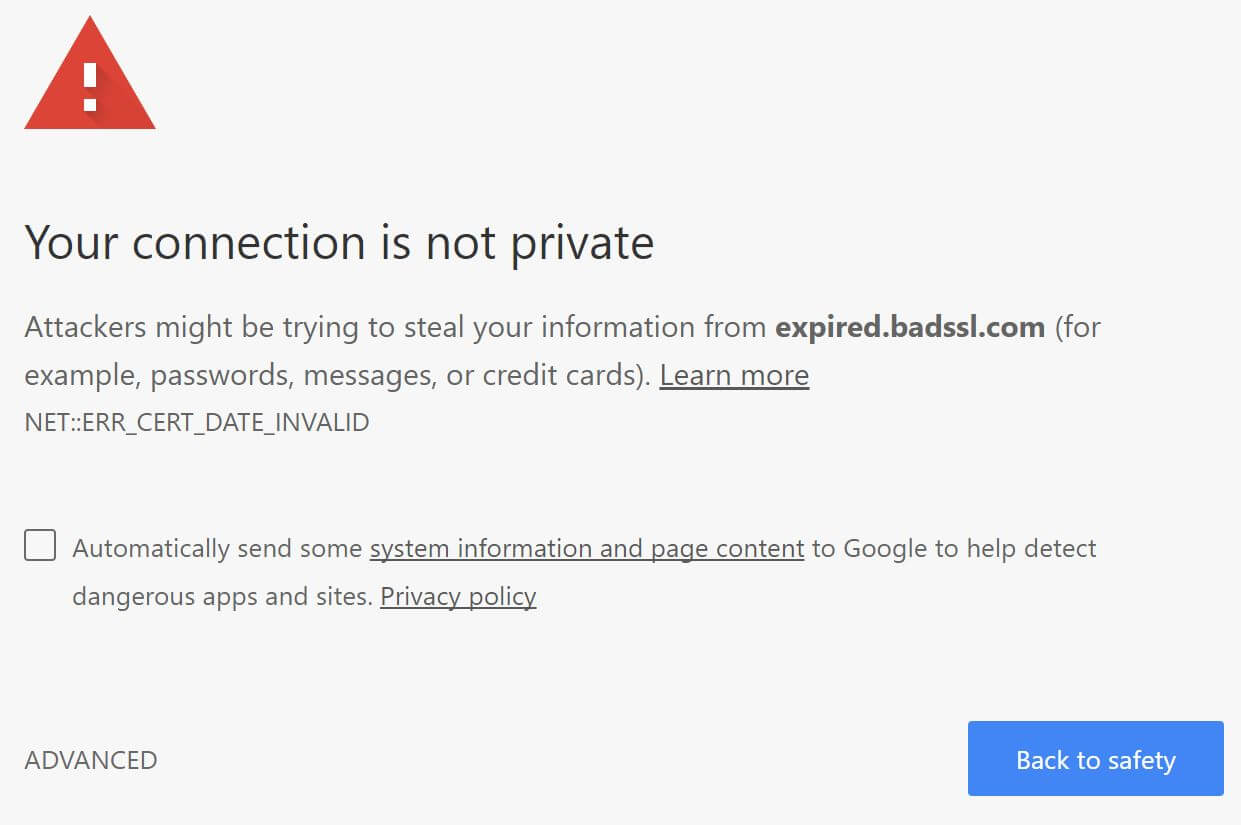
Task: Click the word 'Attackers' in the warning
Action: tap(86, 327)
